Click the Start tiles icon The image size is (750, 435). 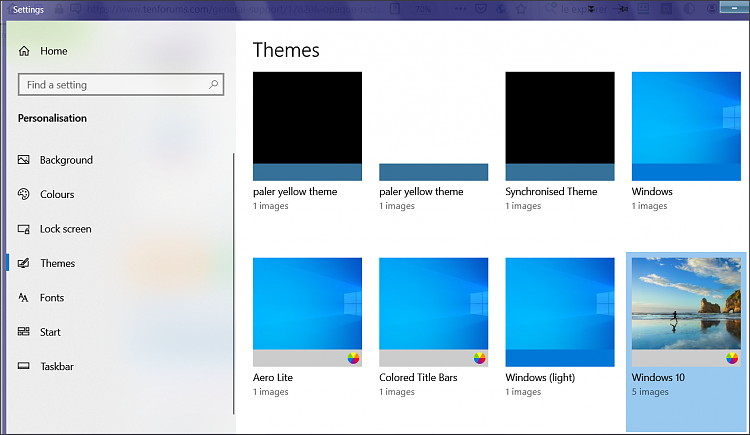(x=23, y=332)
